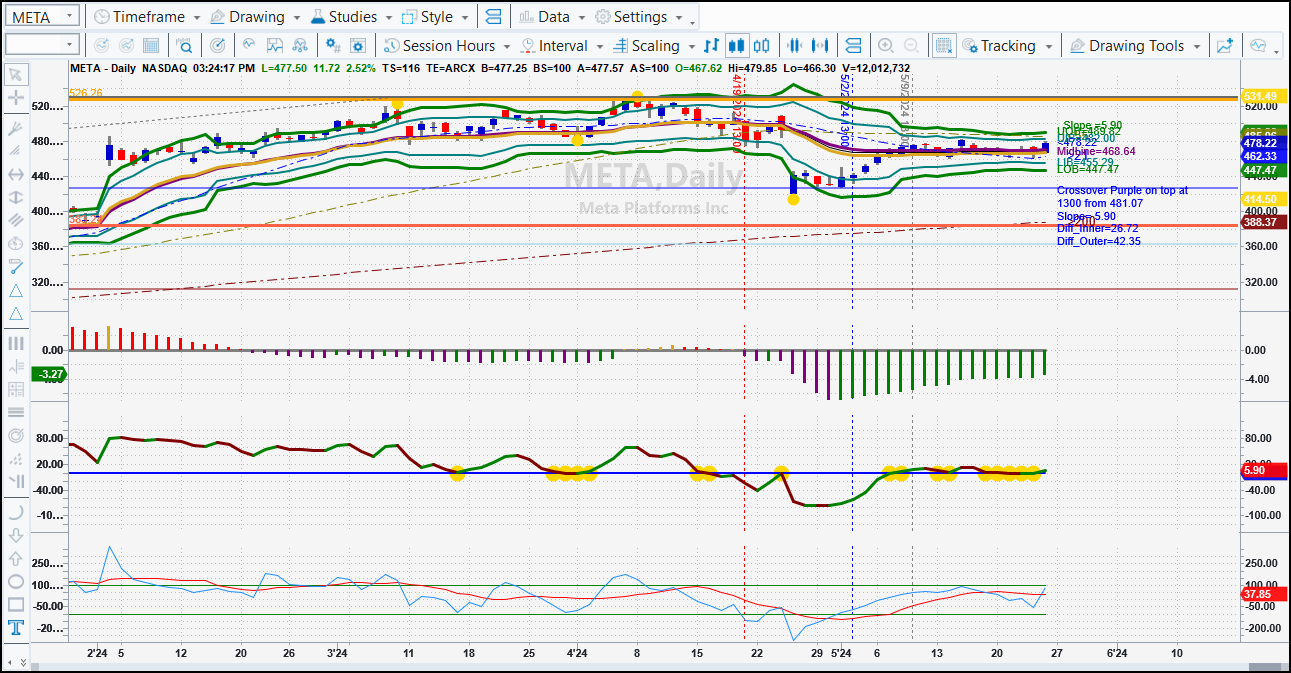Open the Data menu

[x=552, y=17]
